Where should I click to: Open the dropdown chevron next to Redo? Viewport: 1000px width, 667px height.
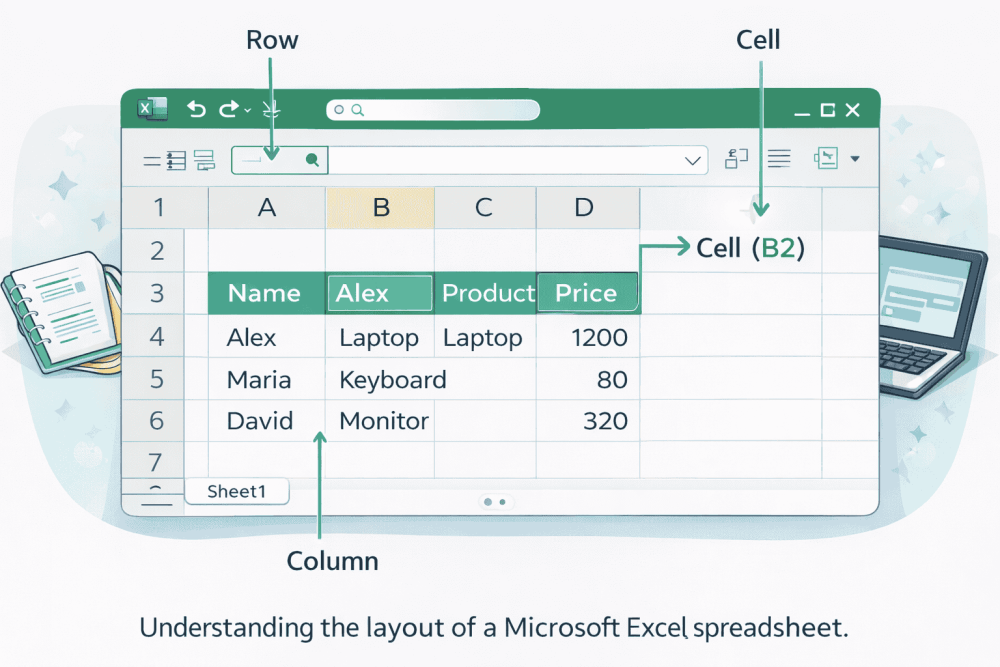[246, 109]
